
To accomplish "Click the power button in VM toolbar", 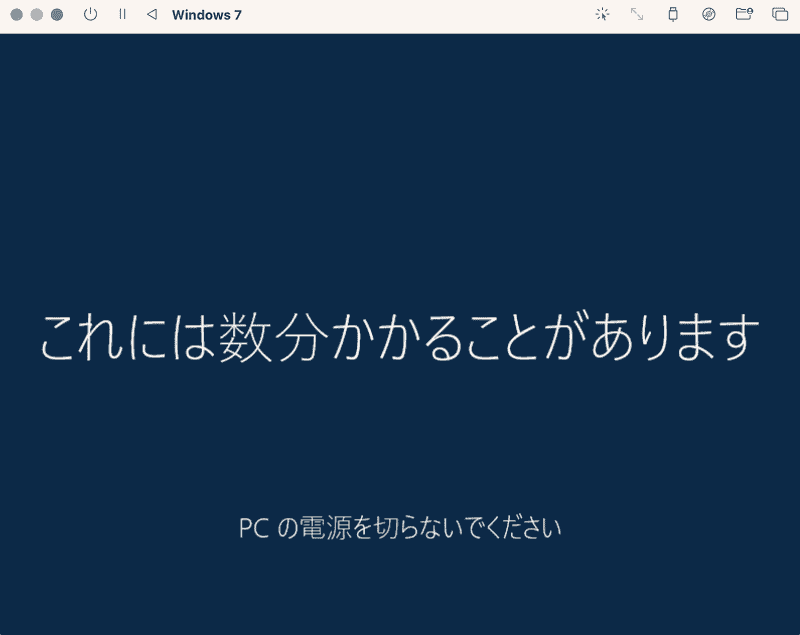I will [x=90, y=14].
